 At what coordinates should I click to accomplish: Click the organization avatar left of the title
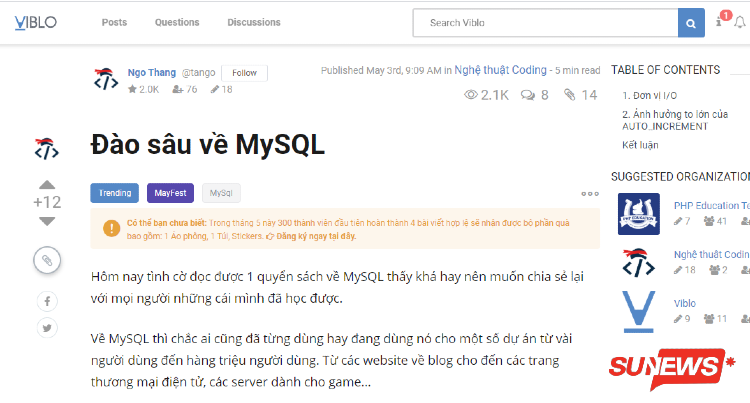[x=46, y=149]
